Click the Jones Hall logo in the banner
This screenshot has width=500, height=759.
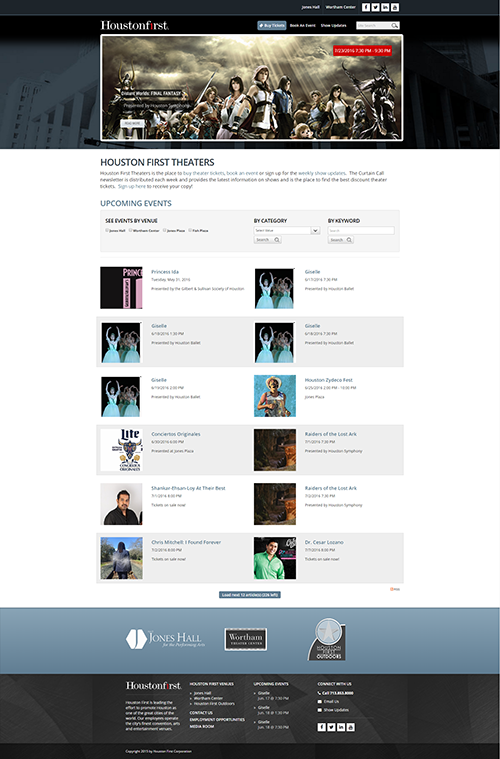pos(164,639)
